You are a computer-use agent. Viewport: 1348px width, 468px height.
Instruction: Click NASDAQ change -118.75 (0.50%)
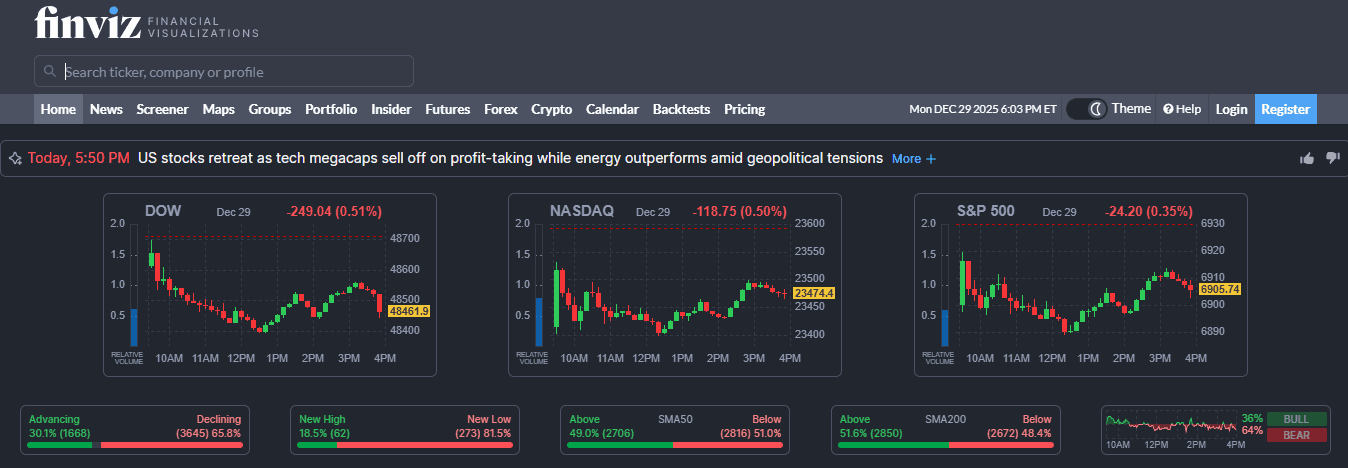(739, 211)
